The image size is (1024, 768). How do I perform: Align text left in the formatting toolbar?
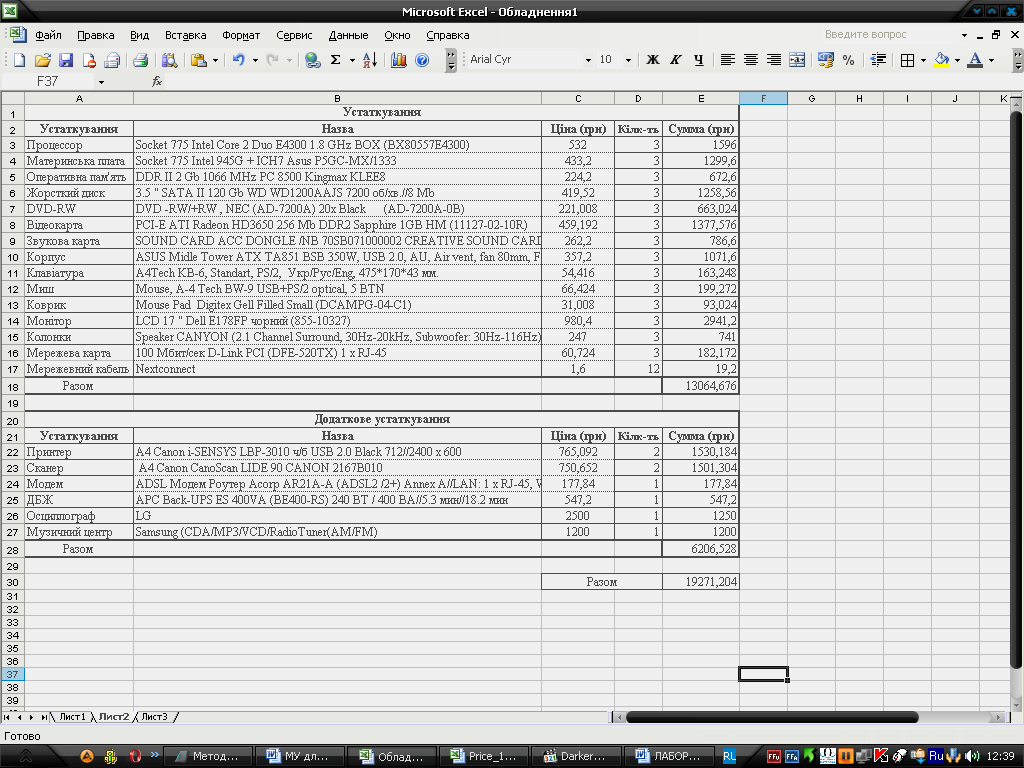[x=727, y=60]
